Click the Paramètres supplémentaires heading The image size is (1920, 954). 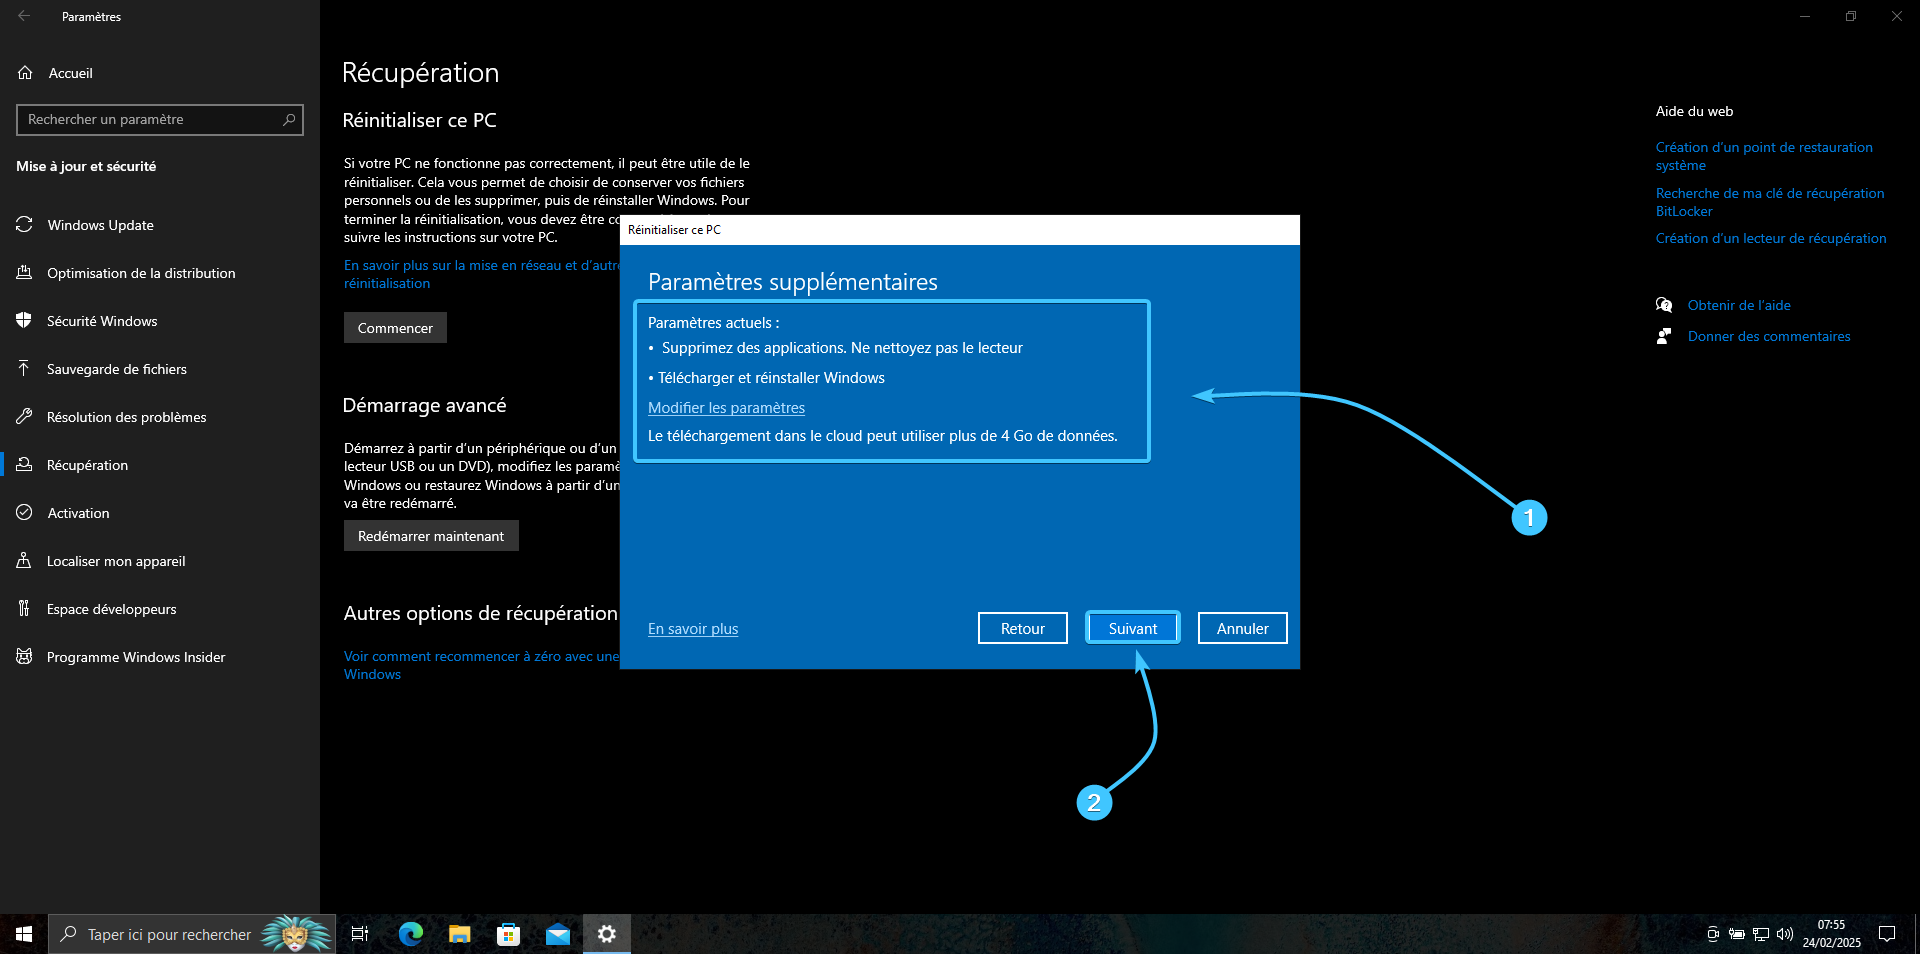(x=793, y=282)
